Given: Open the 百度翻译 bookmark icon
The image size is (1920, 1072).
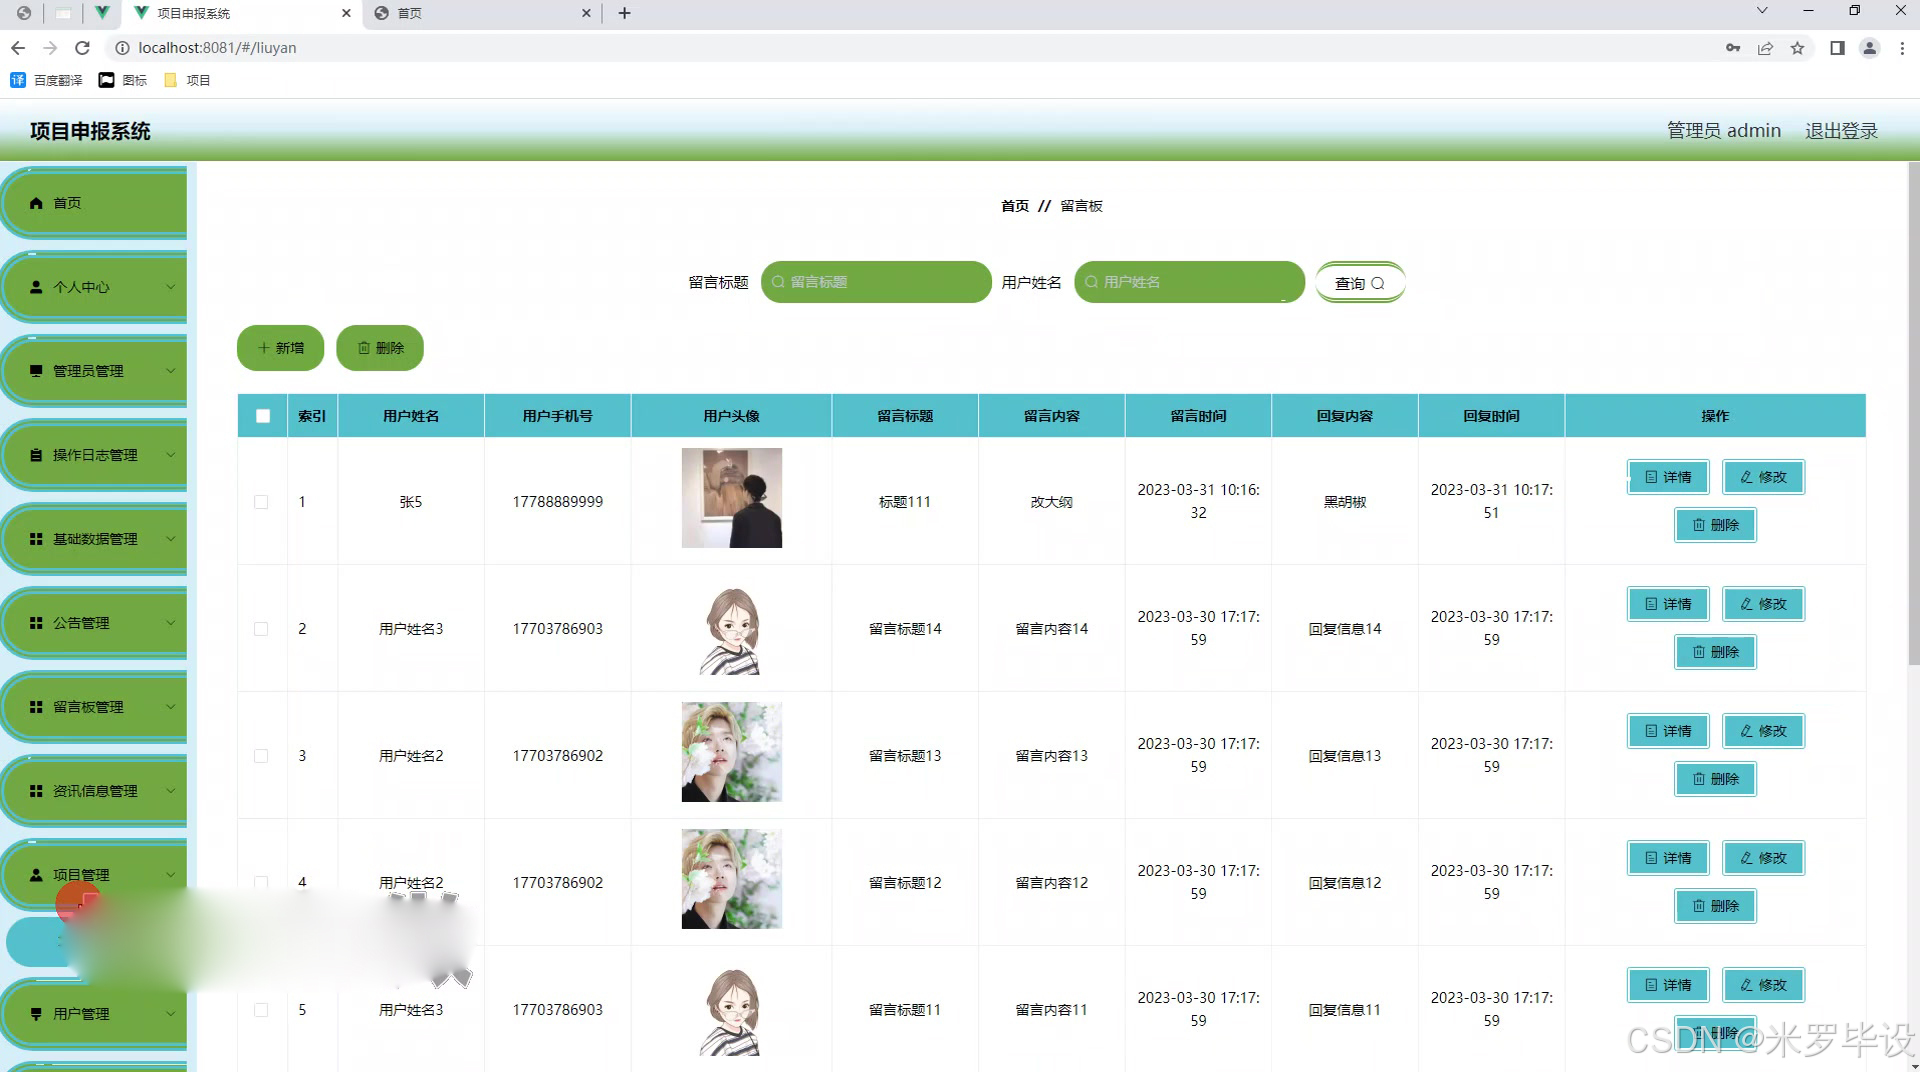Looking at the screenshot, I should [18, 80].
